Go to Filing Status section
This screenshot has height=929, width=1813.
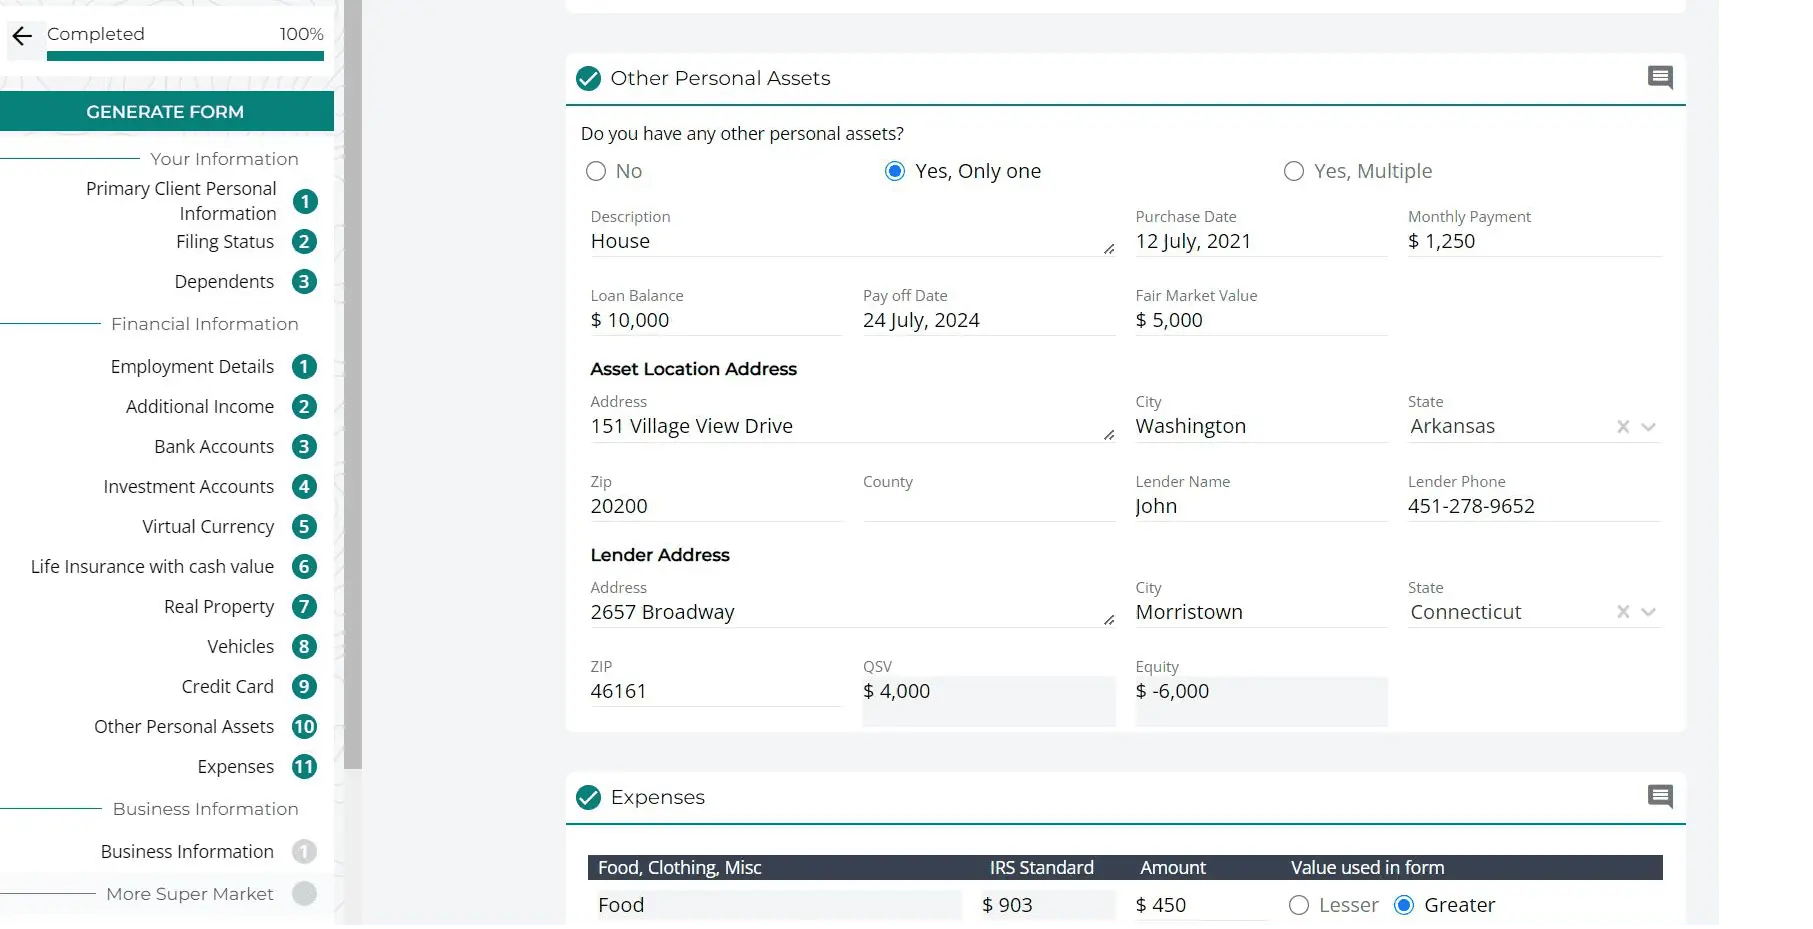point(225,242)
